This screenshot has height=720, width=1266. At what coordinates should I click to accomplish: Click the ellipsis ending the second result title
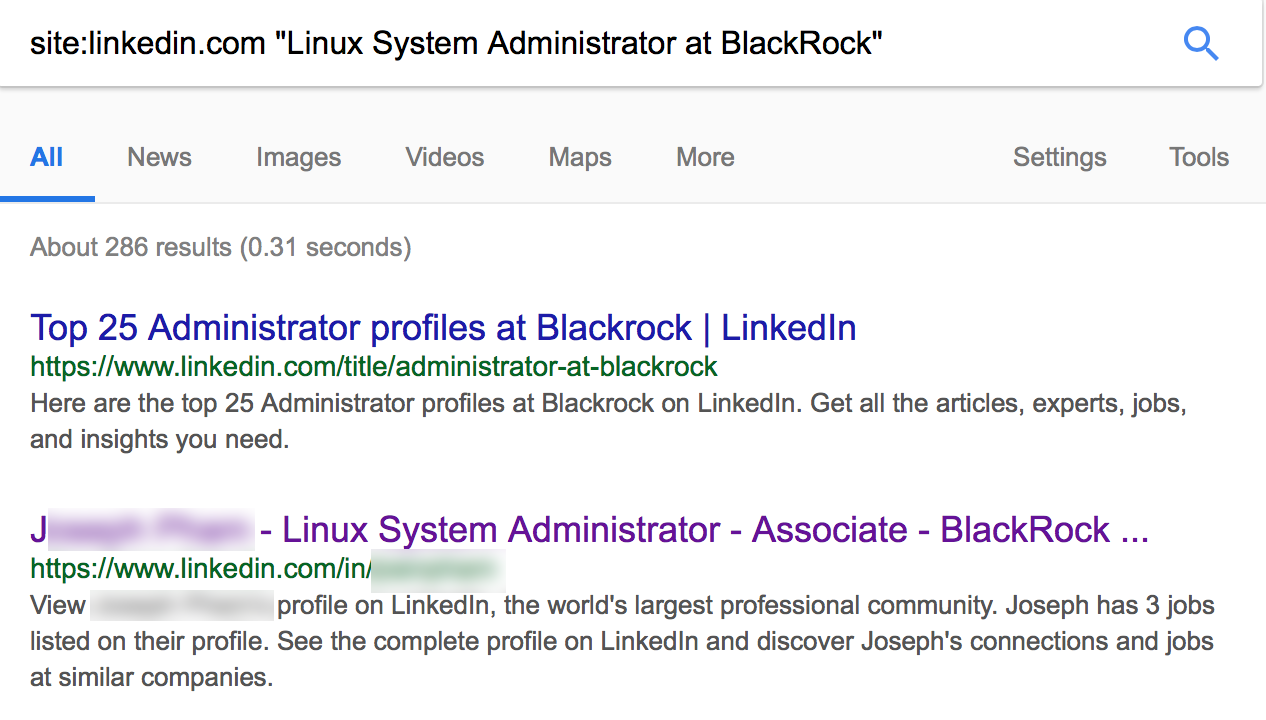pos(1135,530)
